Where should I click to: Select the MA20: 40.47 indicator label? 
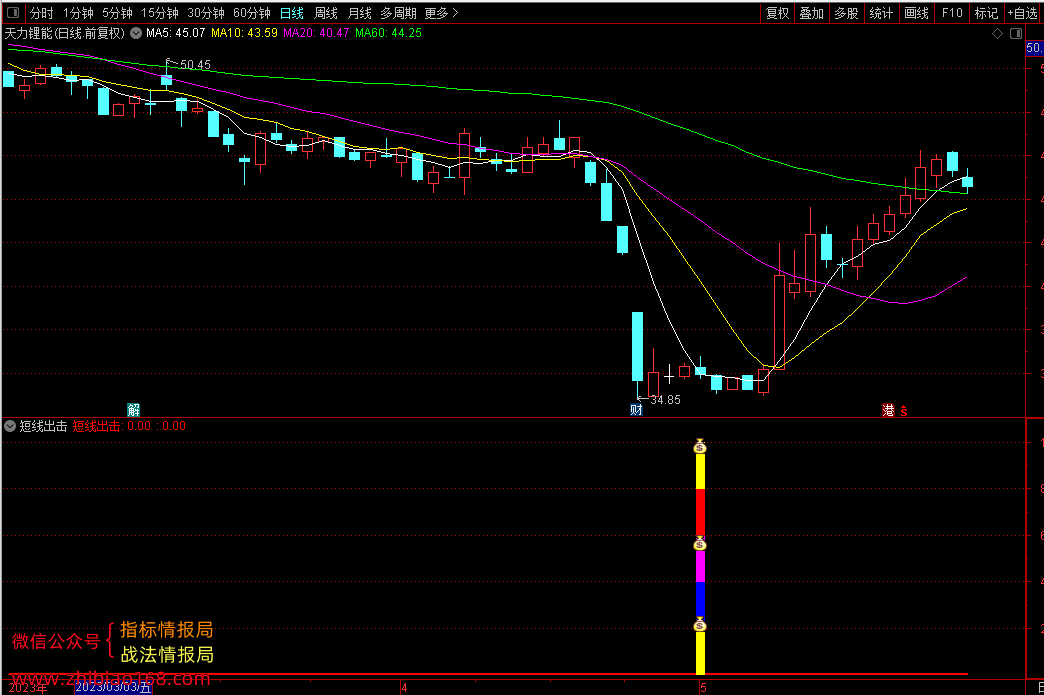[316, 33]
